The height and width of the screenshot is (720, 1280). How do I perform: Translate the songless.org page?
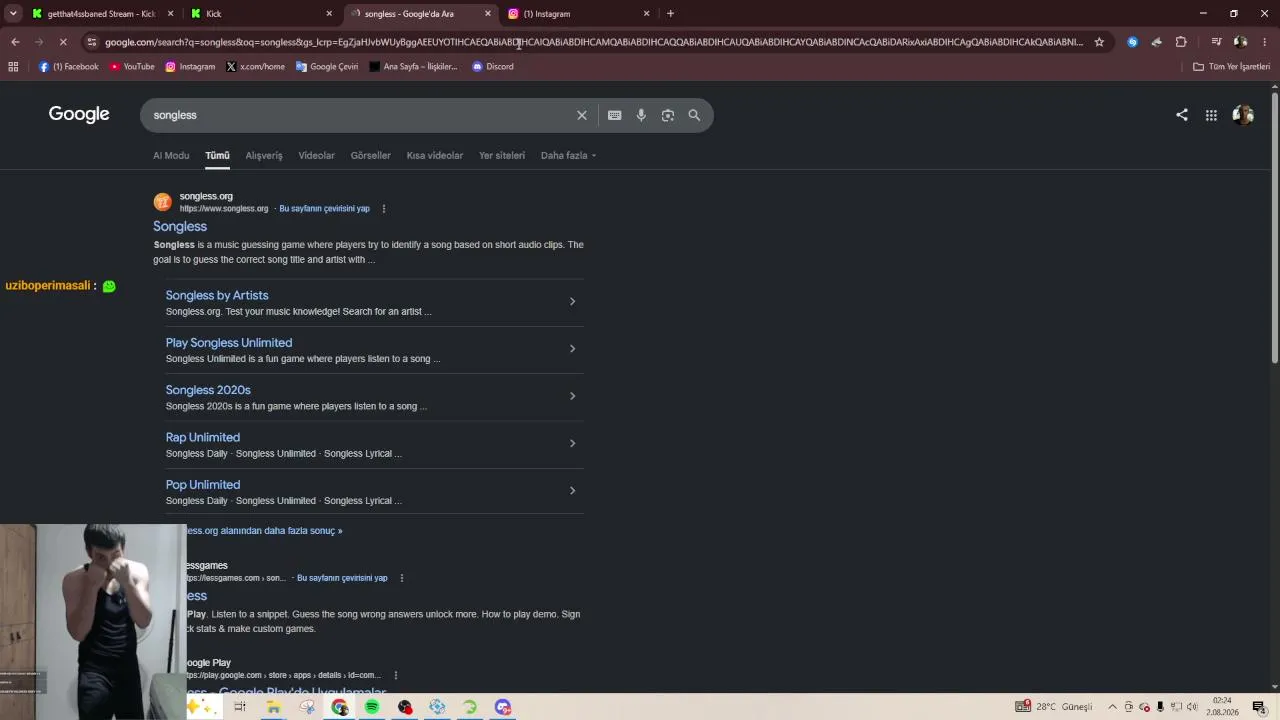click(x=324, y=209)
